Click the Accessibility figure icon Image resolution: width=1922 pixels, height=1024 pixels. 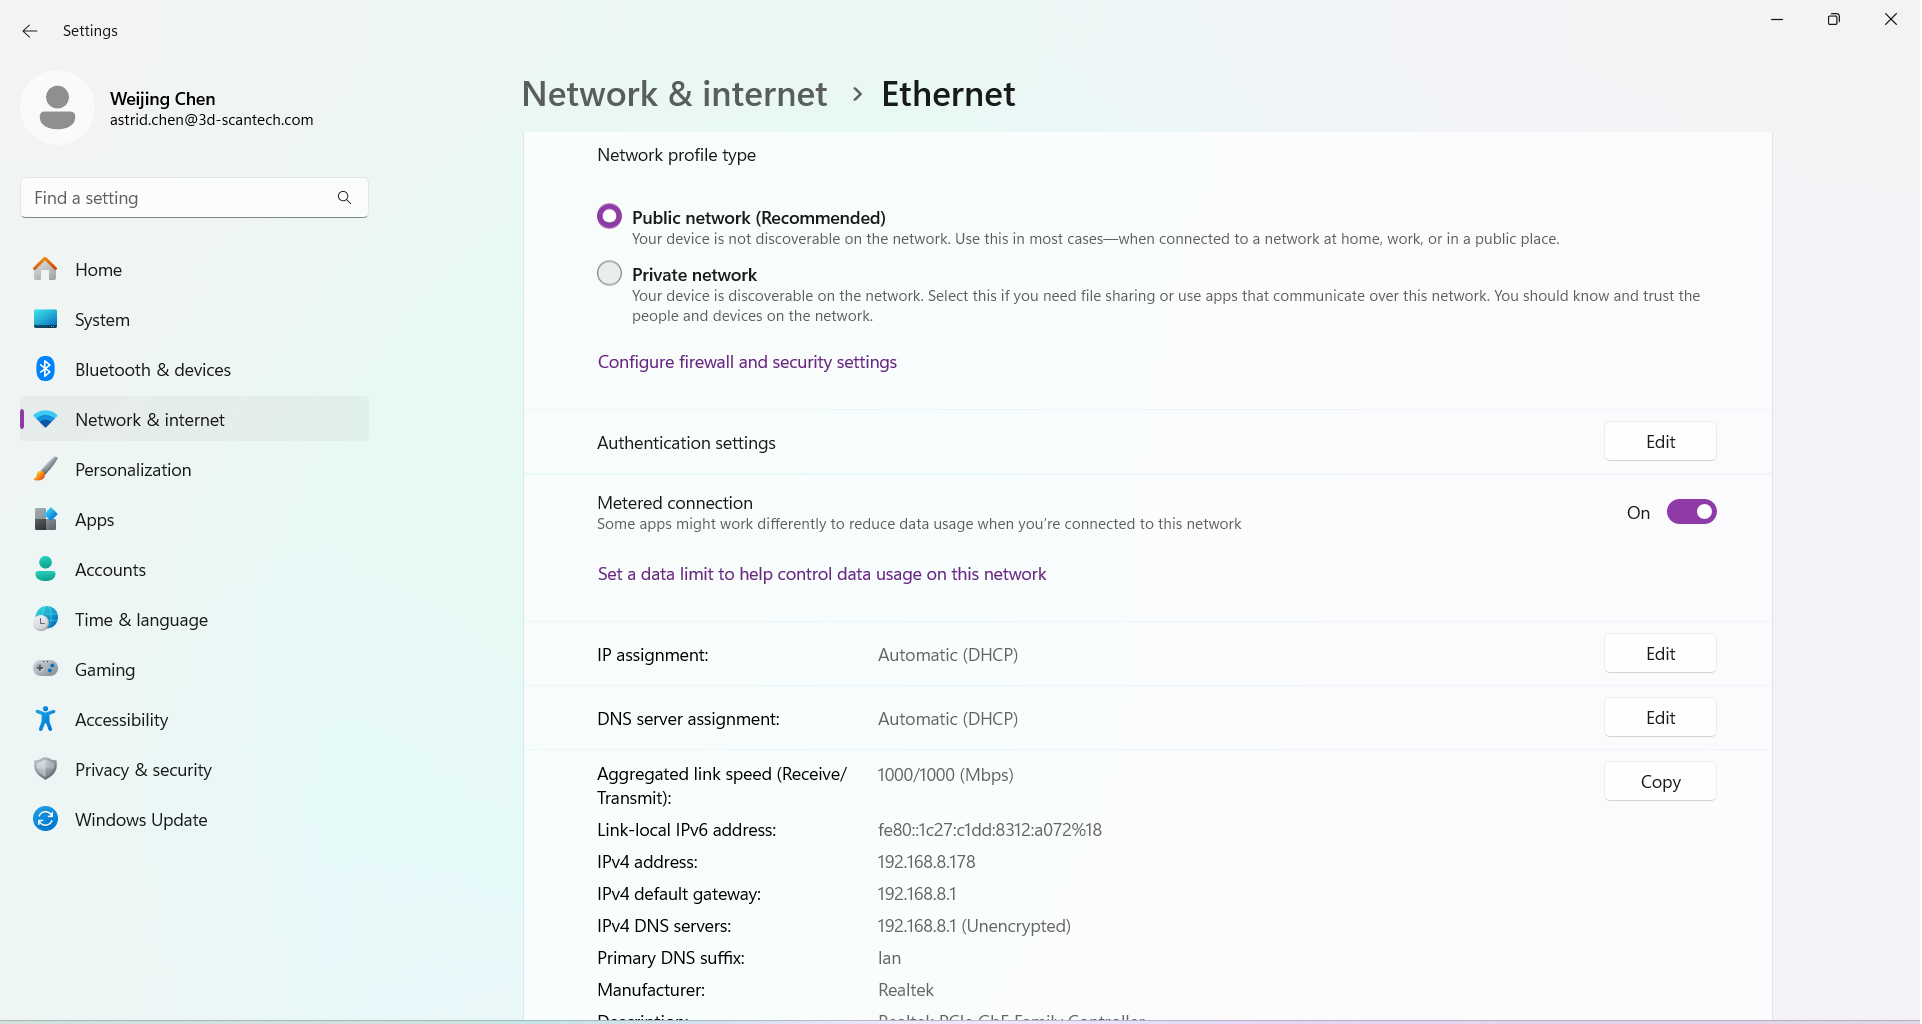tap(45, 719)
